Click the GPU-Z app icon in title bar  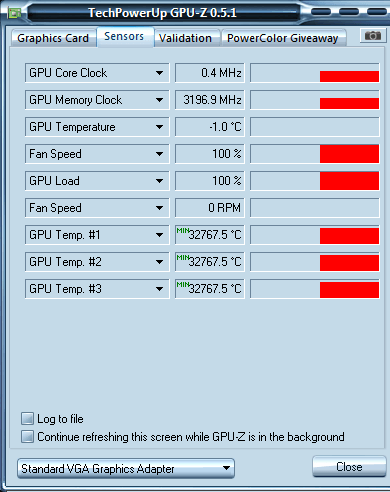click(x=15, y=13)
